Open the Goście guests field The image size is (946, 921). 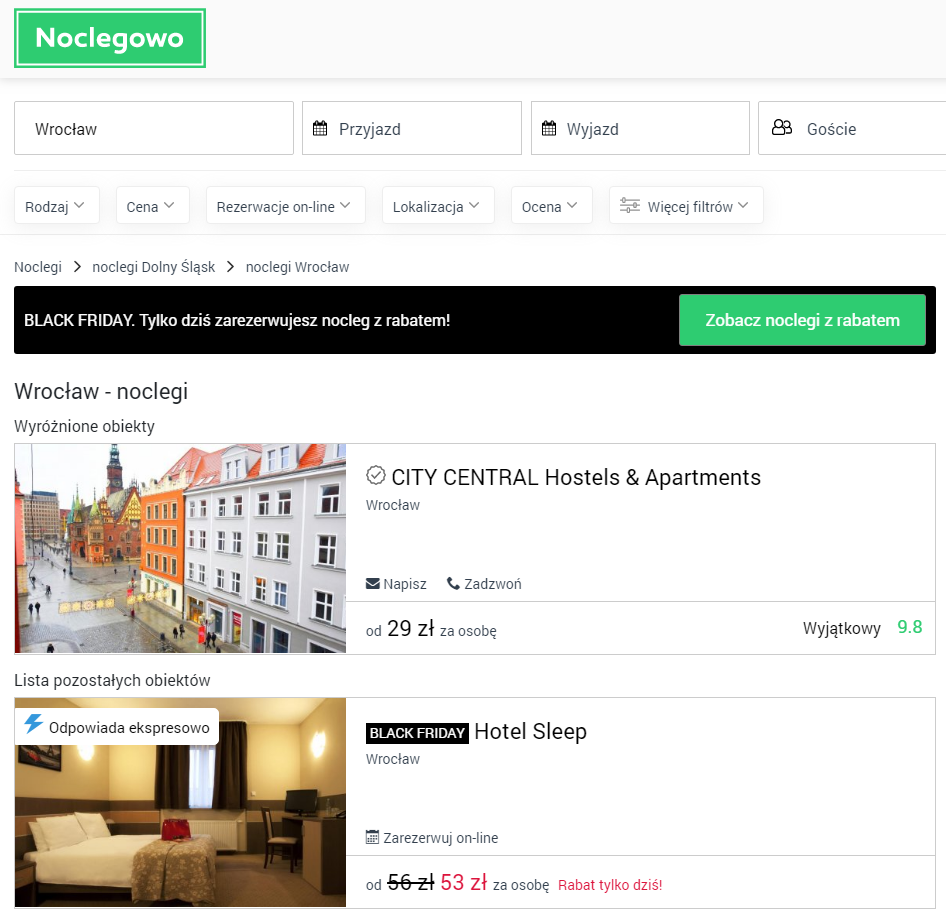coord(852,128)
